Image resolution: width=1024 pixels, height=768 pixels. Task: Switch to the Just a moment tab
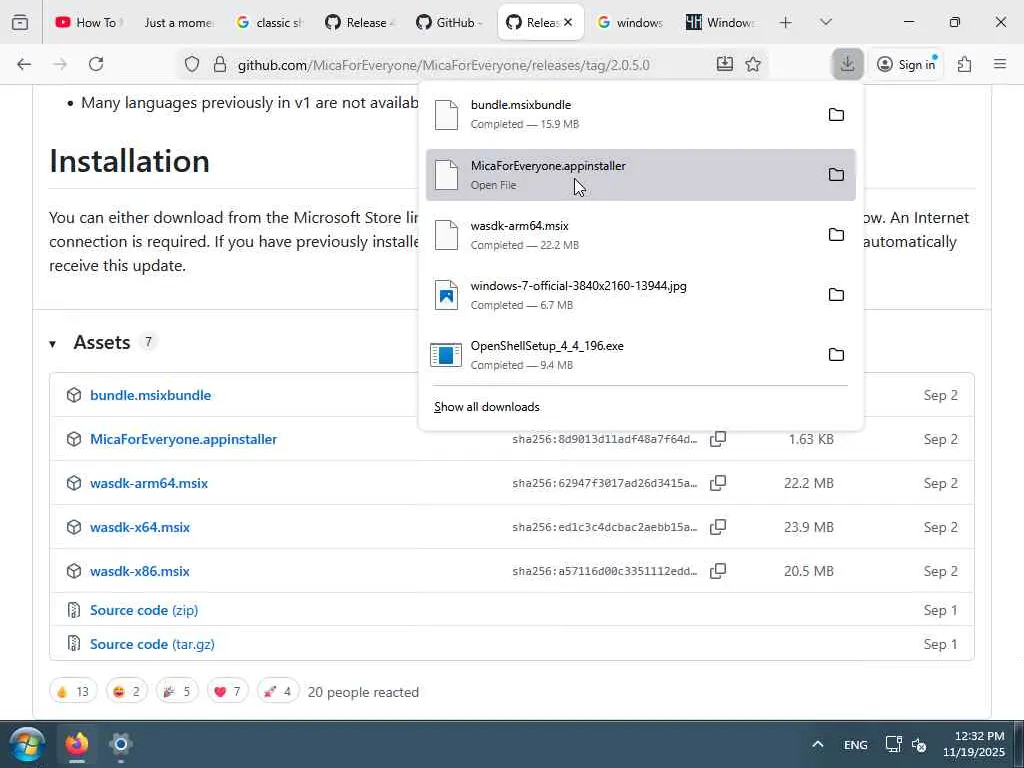[x=178, y=22]
